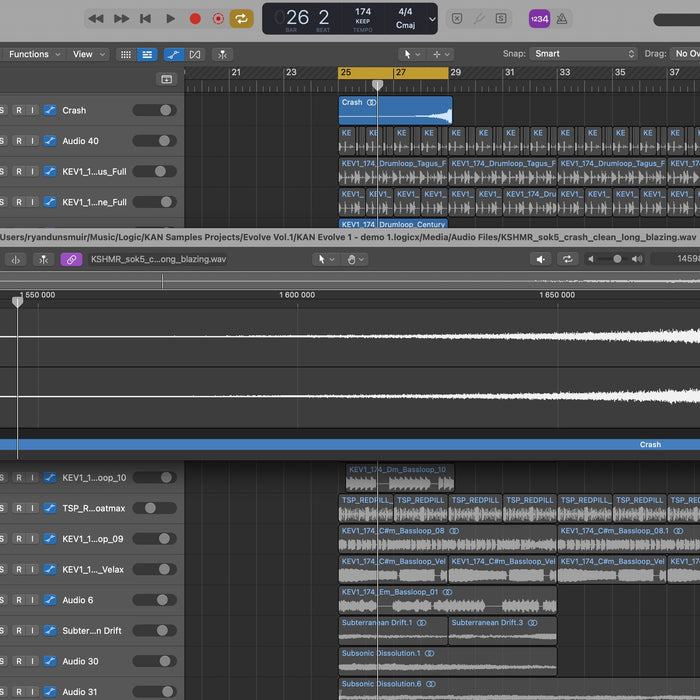Click the Audio 30 track automation icon
Viewport: 700px width, 700px height.
[x=50, y=661]
